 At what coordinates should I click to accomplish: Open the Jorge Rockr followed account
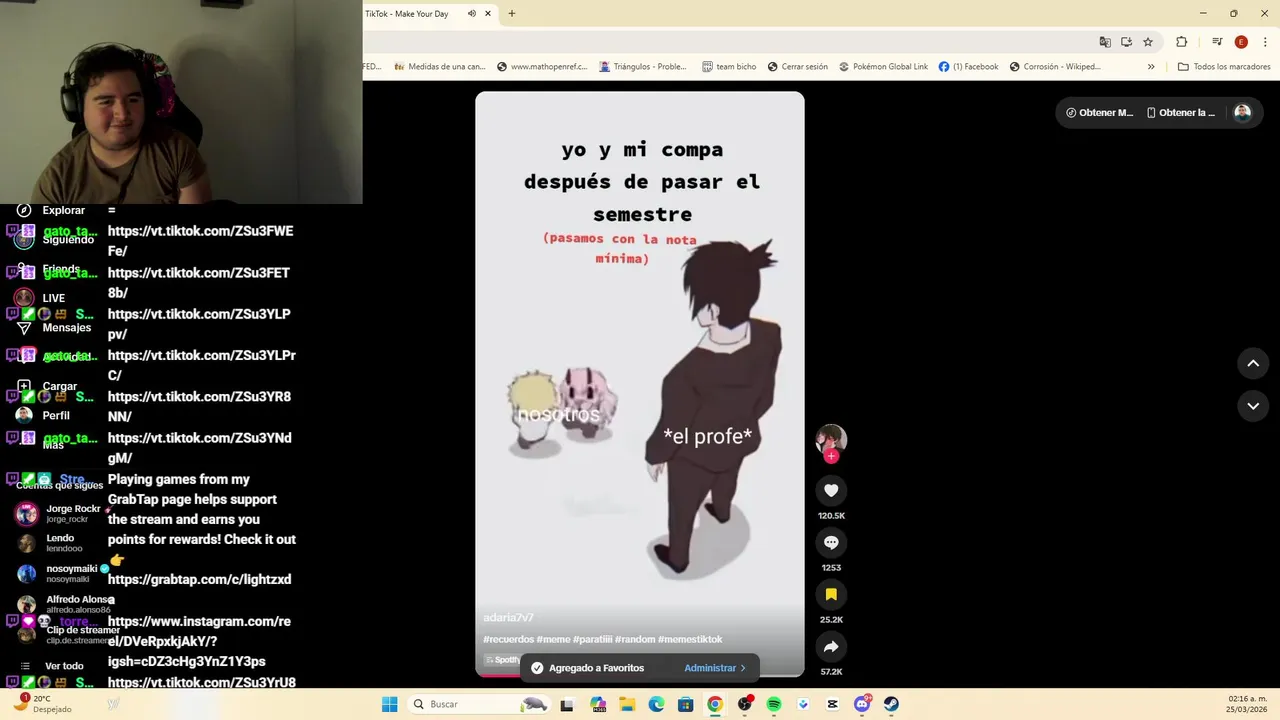click(62, 513)
